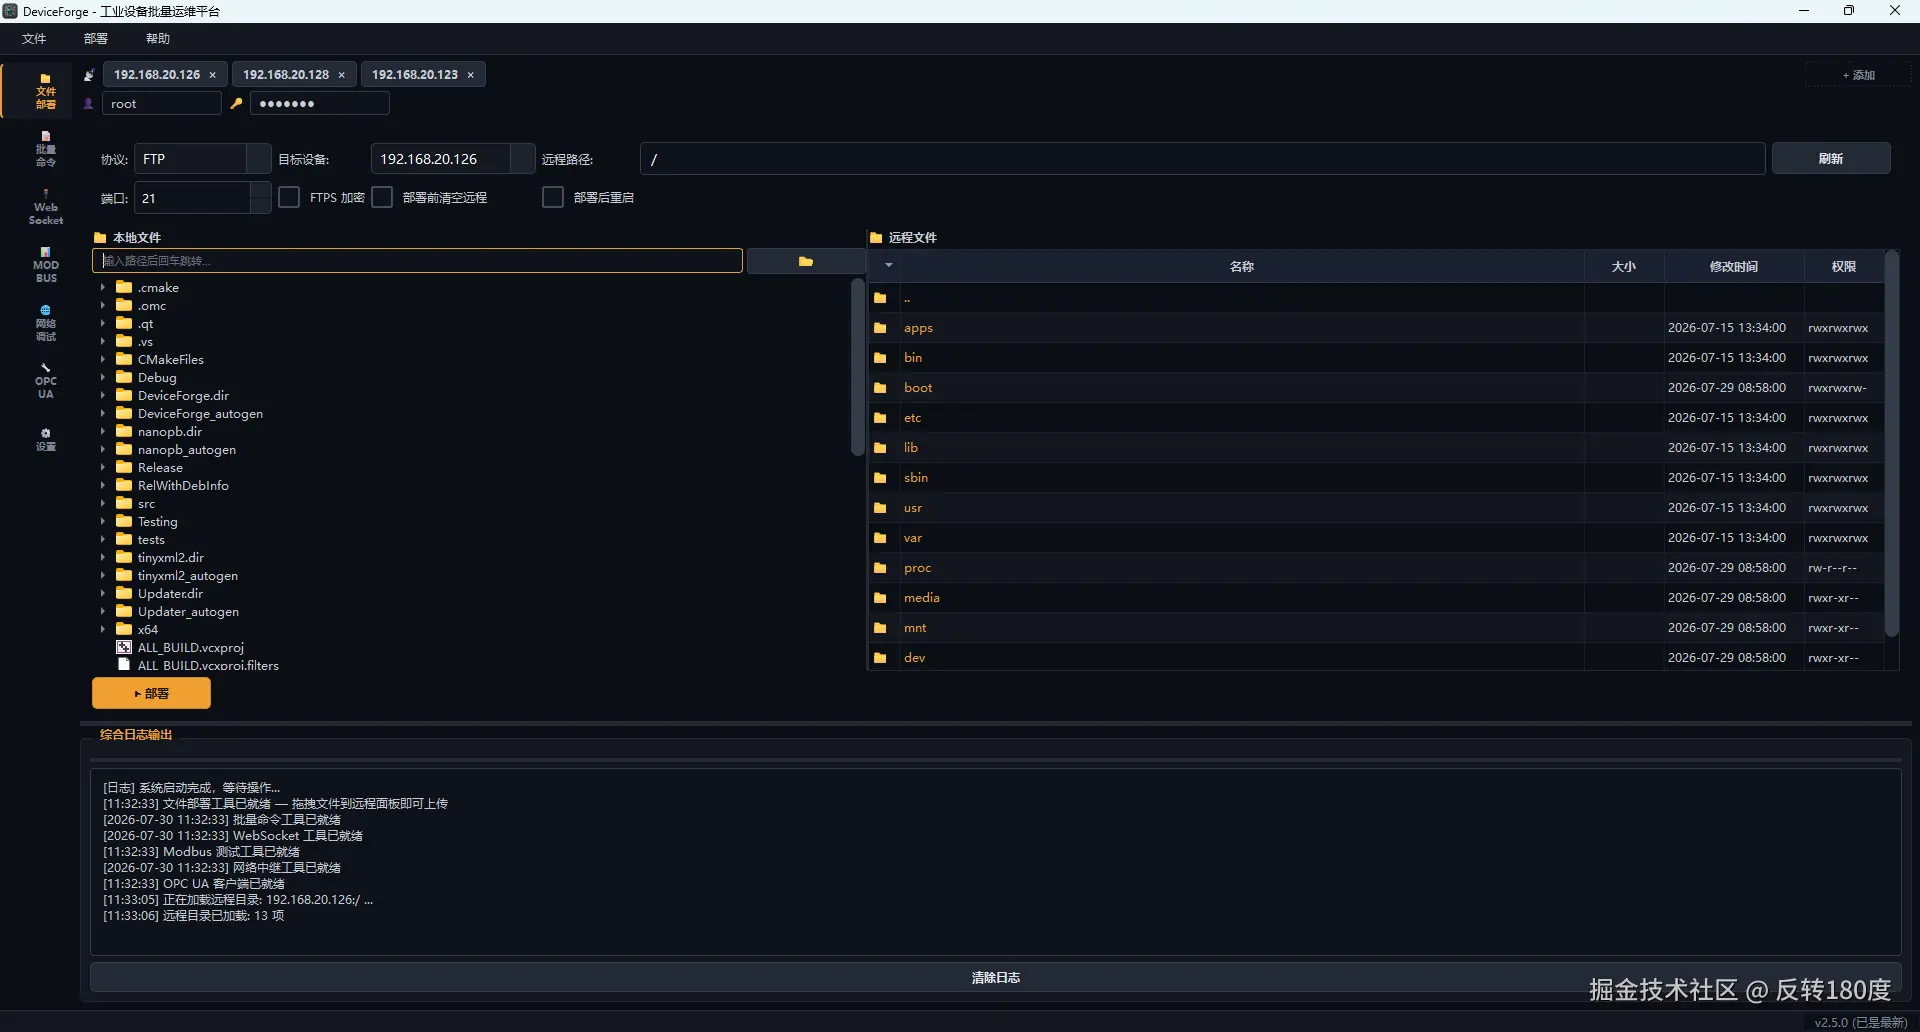The width and height of the screenshot is (1920, 1032).
Task: Sort remote files by 修改时间 column
Action: tap(1733, 266)
